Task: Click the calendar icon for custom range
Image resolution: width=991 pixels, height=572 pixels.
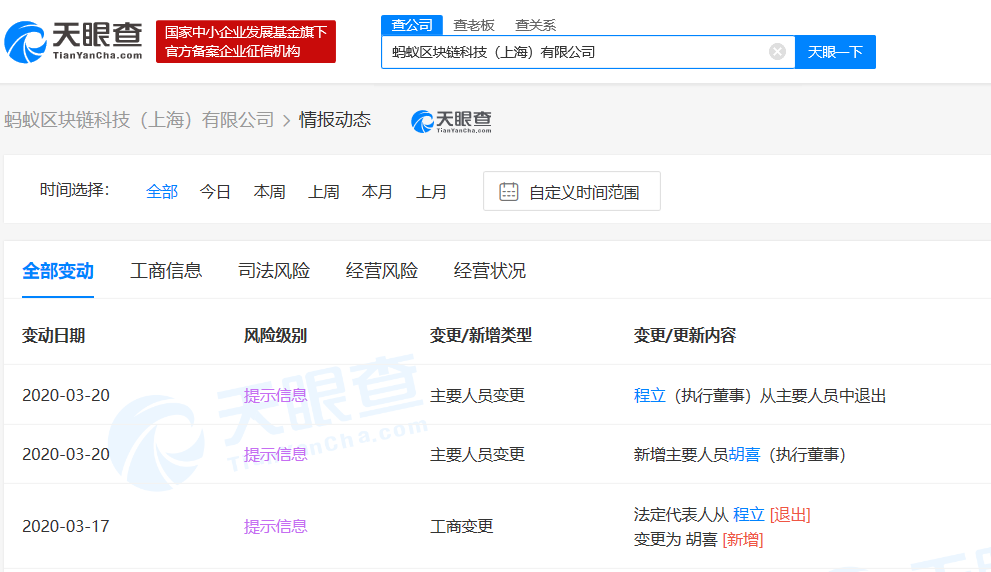Action: coord(508,192)
